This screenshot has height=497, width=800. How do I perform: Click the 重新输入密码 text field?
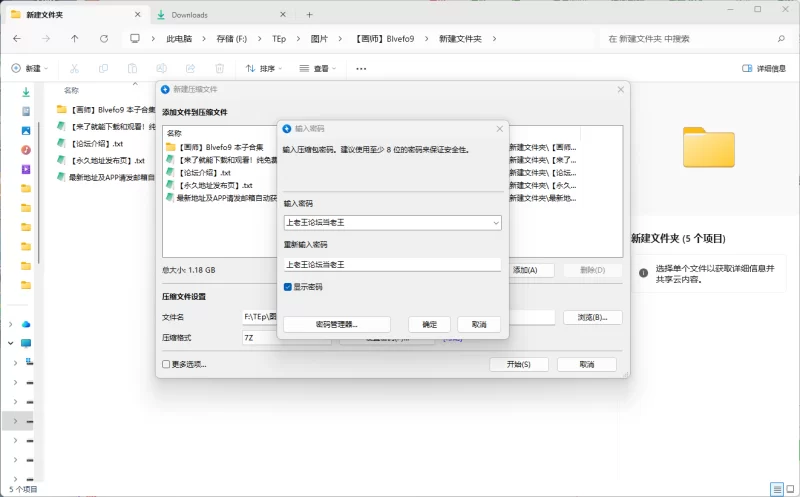pyautogui.click(x=392, y=265)
